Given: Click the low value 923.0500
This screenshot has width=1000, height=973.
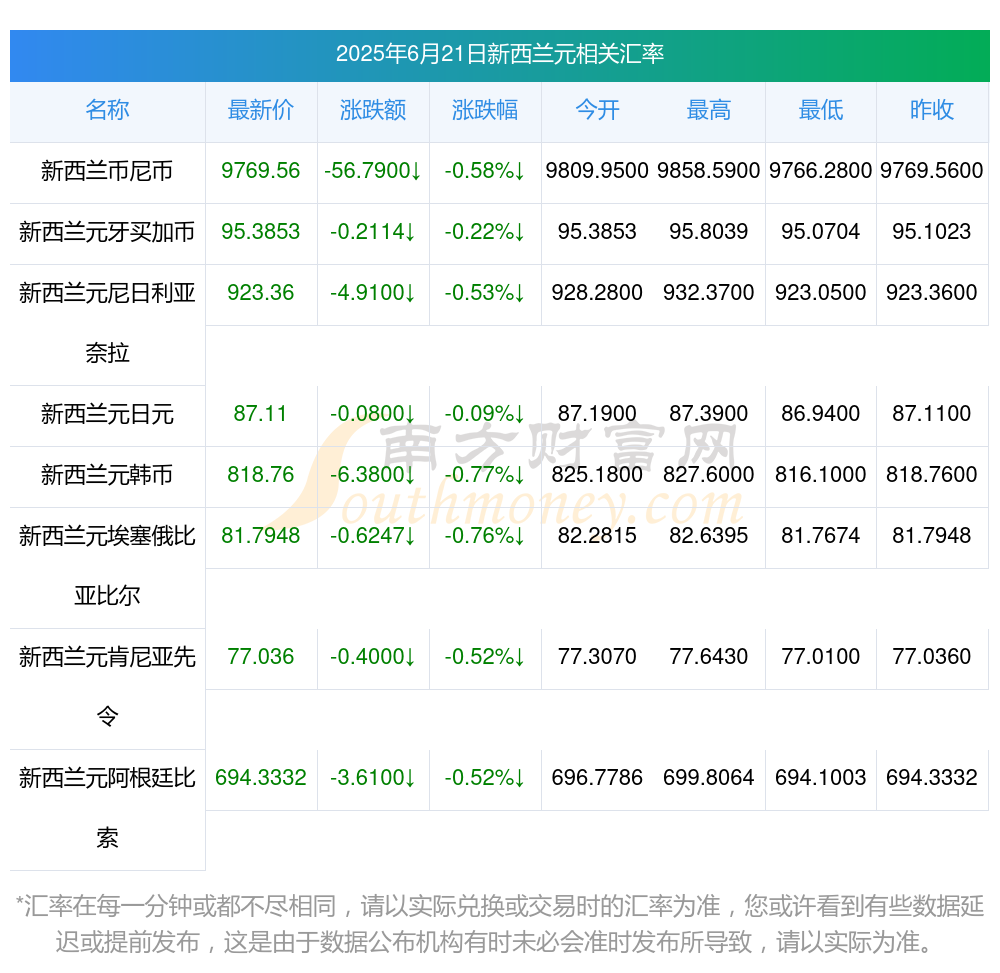Looking at the screenshot, I should [821, 293].
